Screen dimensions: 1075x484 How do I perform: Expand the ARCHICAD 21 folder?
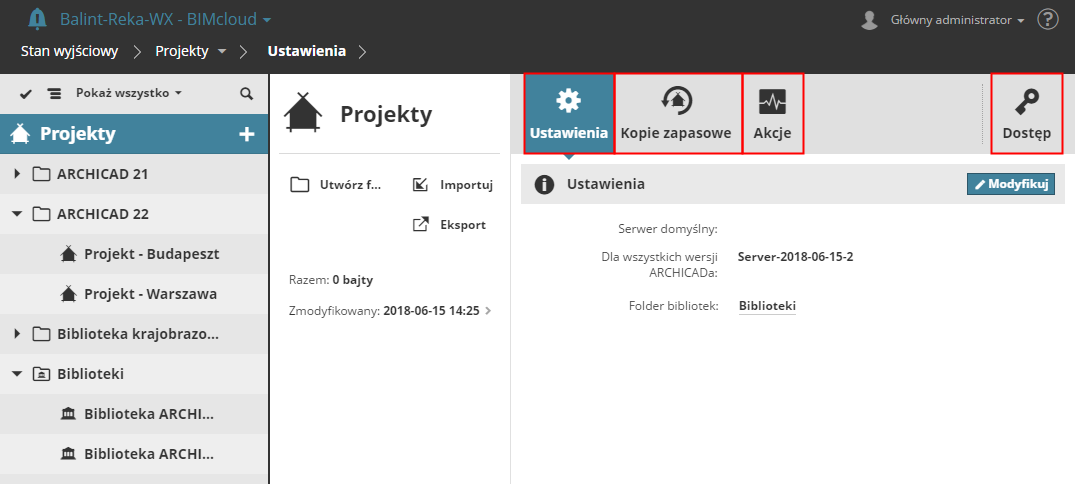pyautogui.click(x=17, y=174)
